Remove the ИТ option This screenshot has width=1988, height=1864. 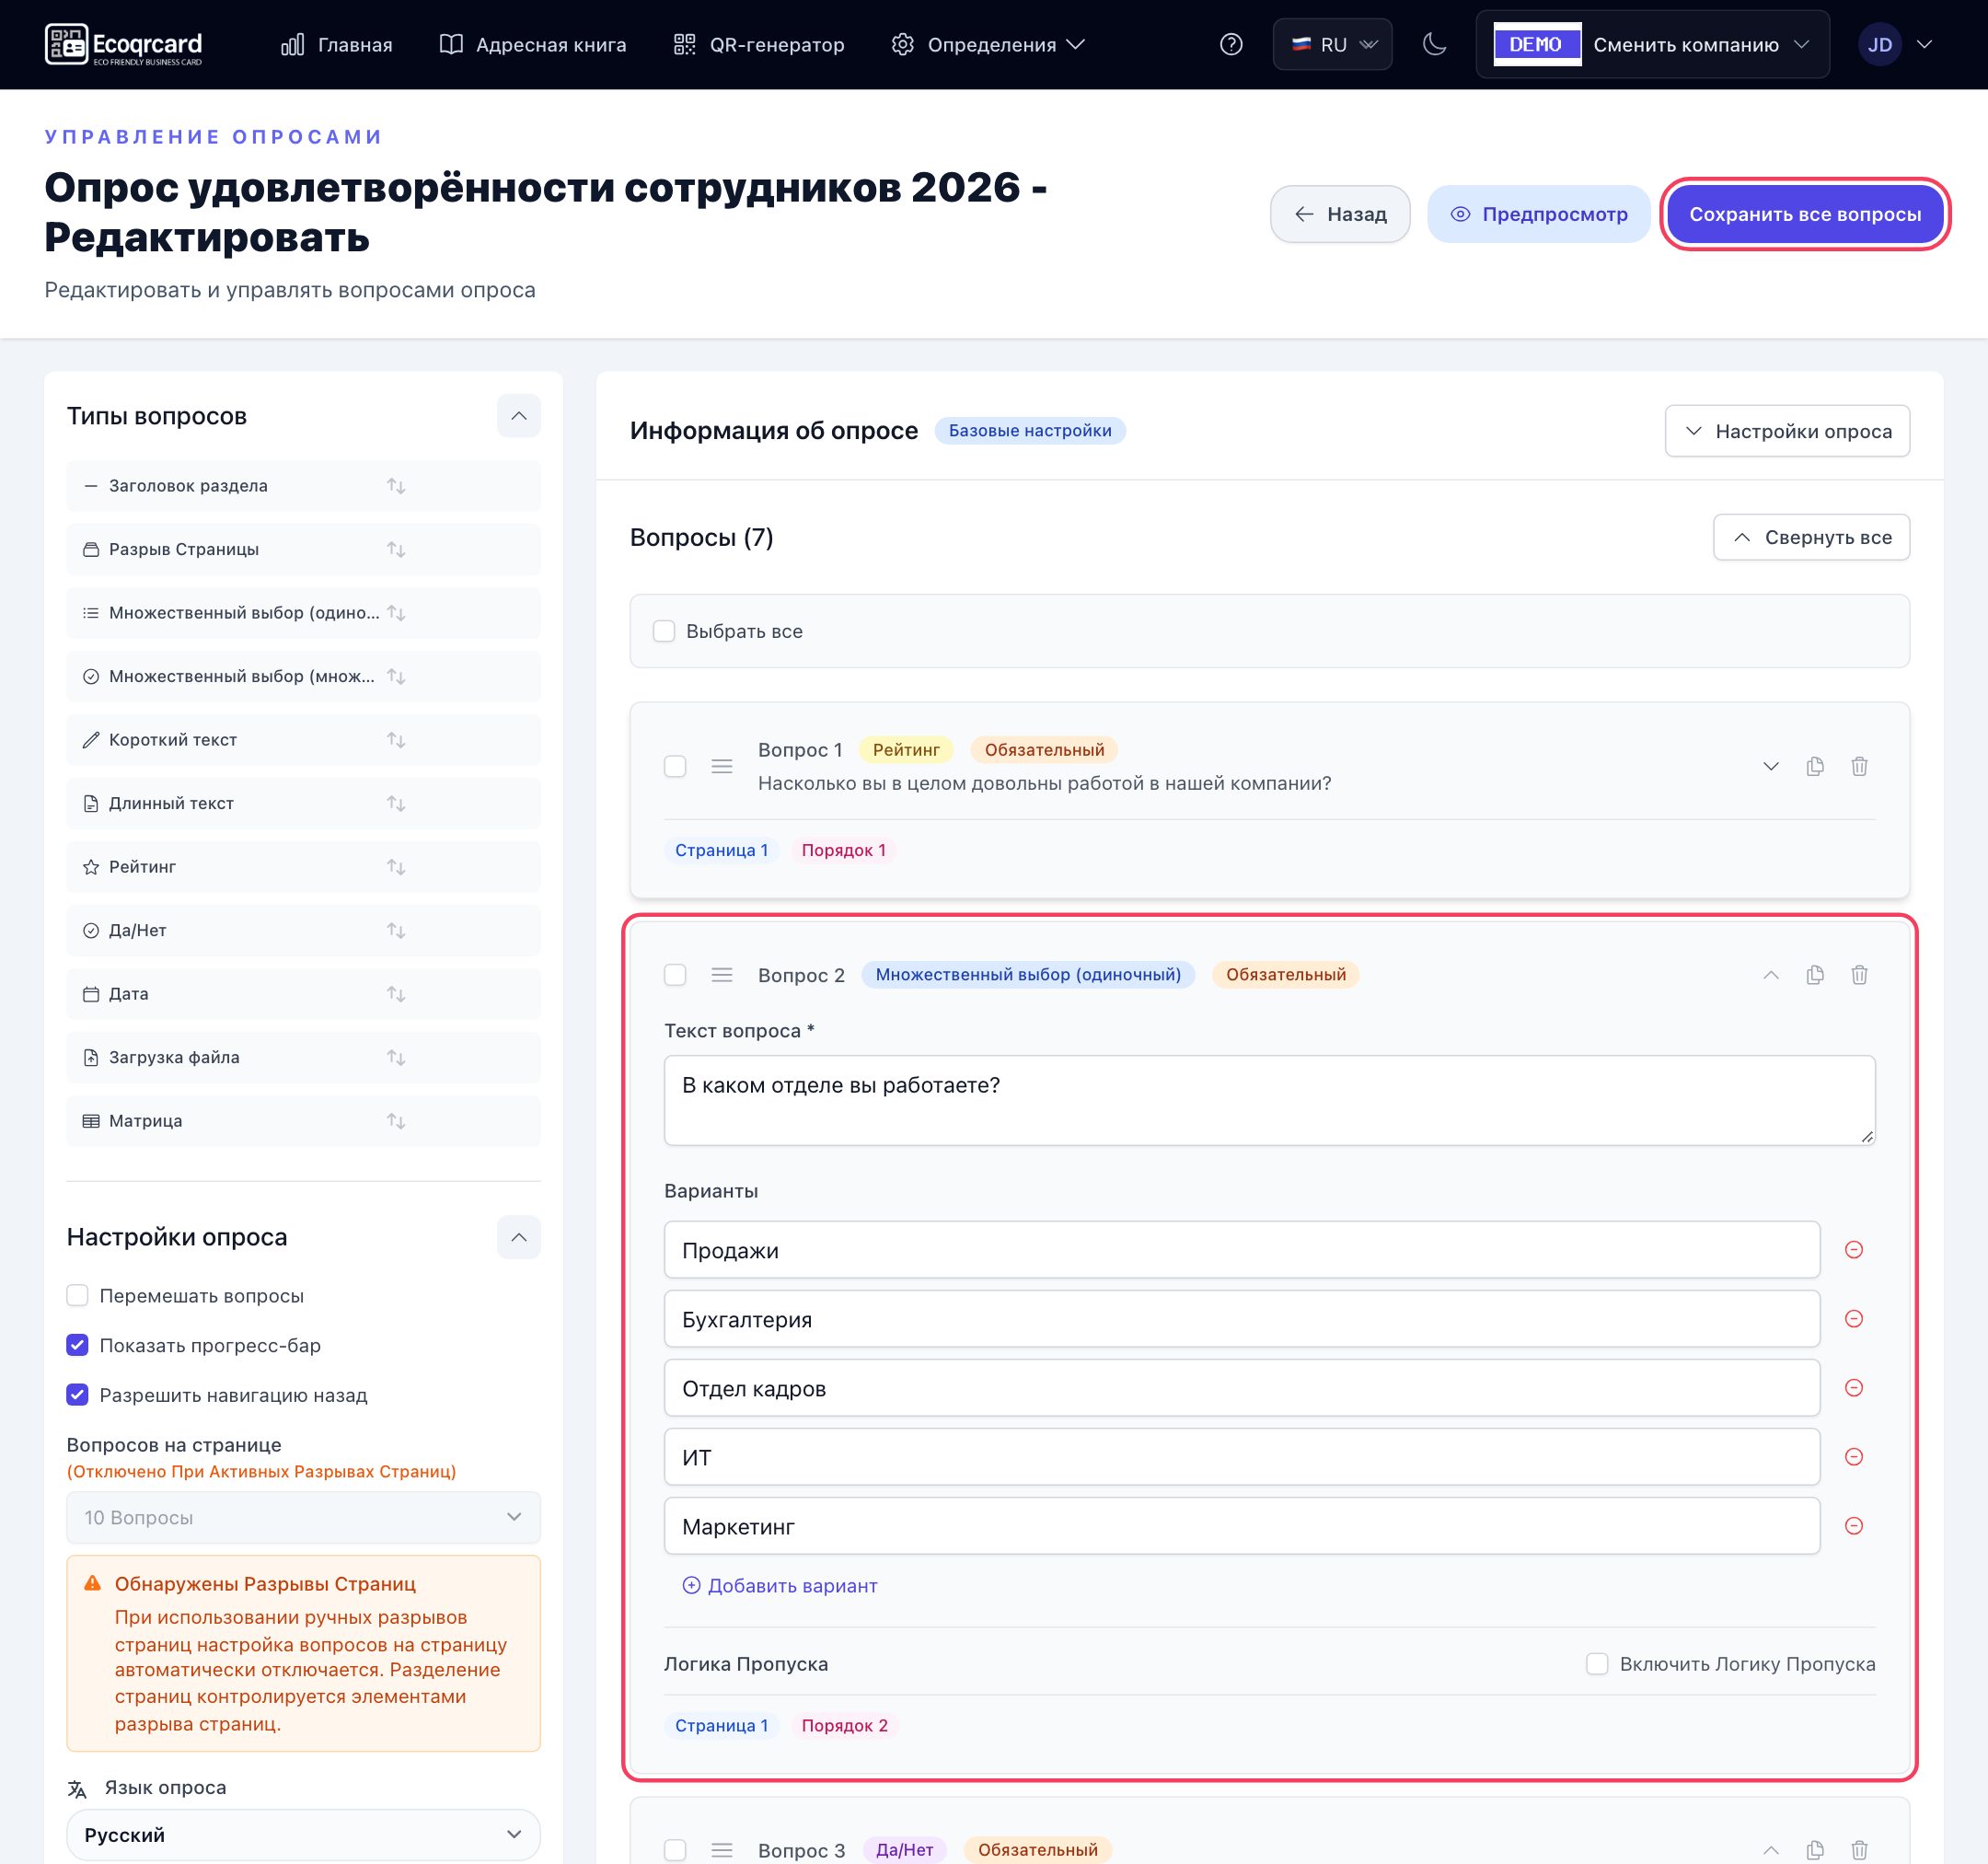point(1853,1456)
